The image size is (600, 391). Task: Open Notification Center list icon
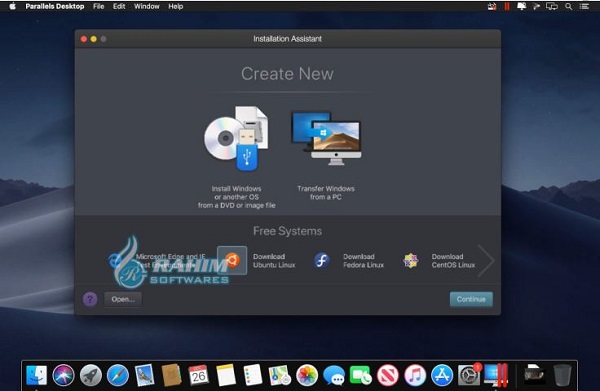tap(584, 7)
